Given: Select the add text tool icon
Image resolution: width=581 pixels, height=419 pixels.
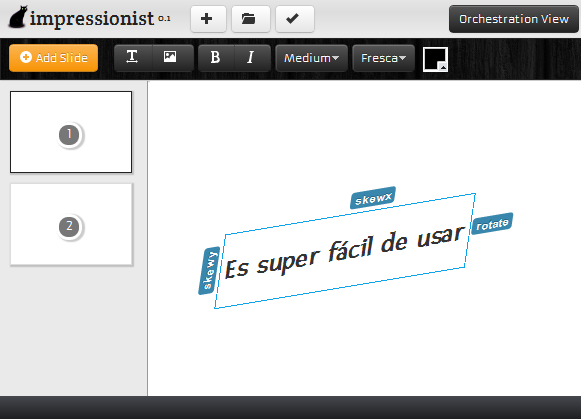Looking at the screenshot, I should pyautogui.click(x=133, y=58).
